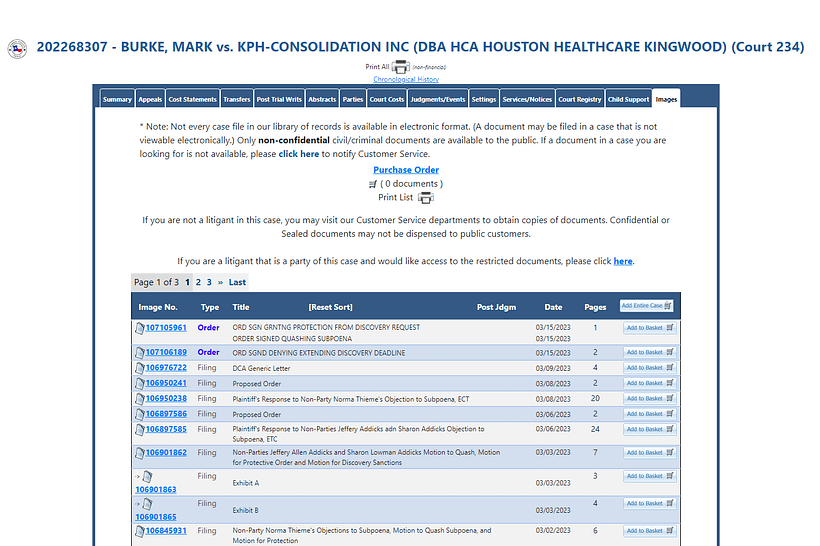
Task: Open document icon for Exhibit A
Action: tap(147, 476)
